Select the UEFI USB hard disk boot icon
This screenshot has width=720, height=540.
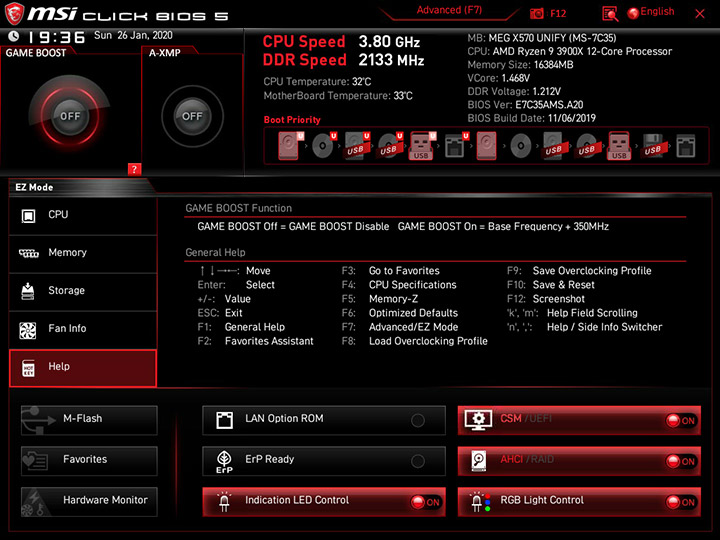tap(357, 146)
